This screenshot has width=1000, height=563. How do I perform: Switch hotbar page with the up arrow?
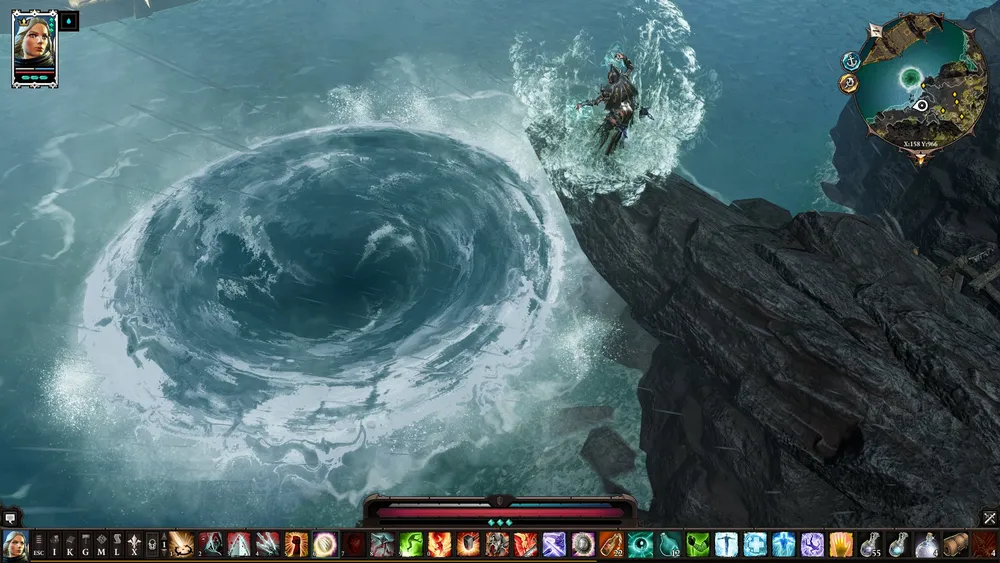(x=164, y=537)
